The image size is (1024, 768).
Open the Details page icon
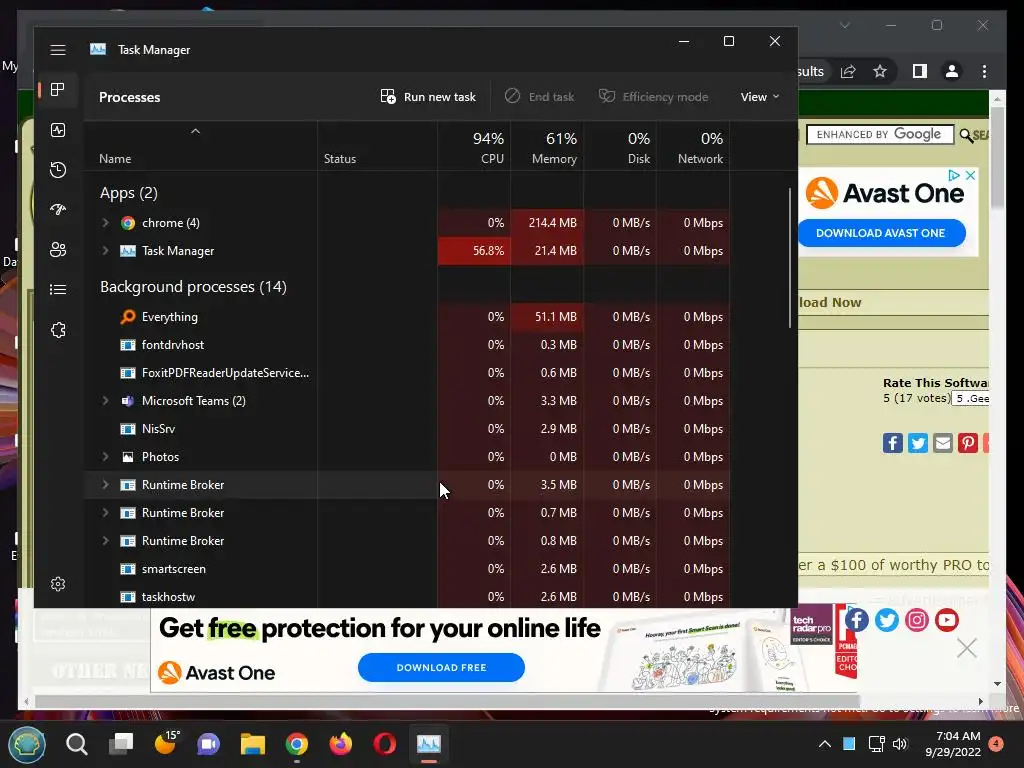coord(58,289)
